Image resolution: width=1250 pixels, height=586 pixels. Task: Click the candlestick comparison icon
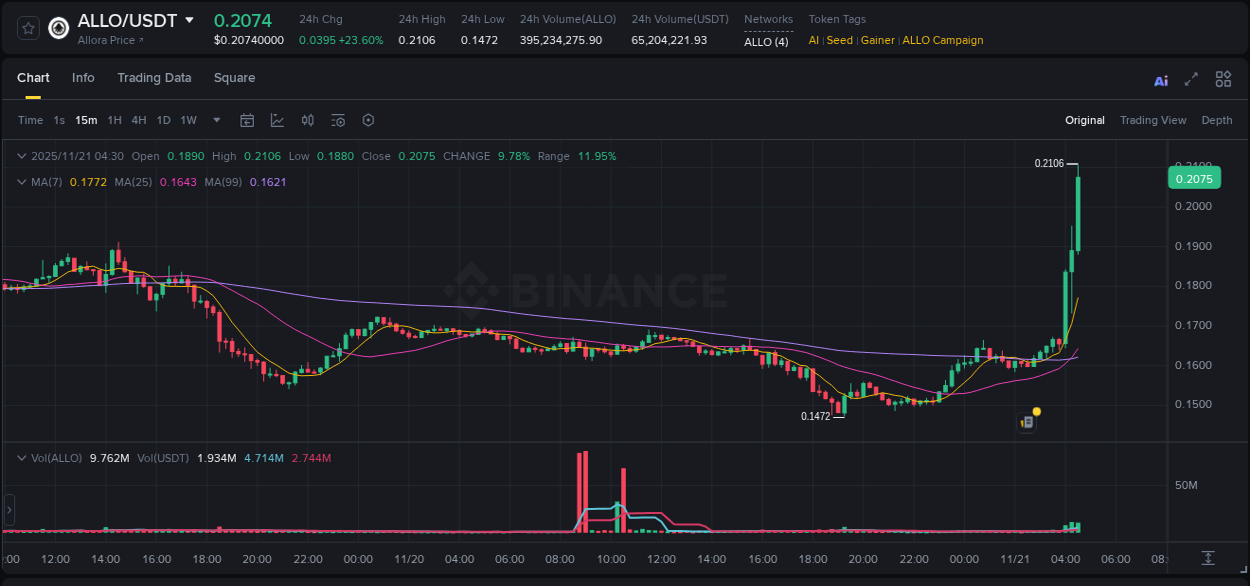click(x=307, y=120)
